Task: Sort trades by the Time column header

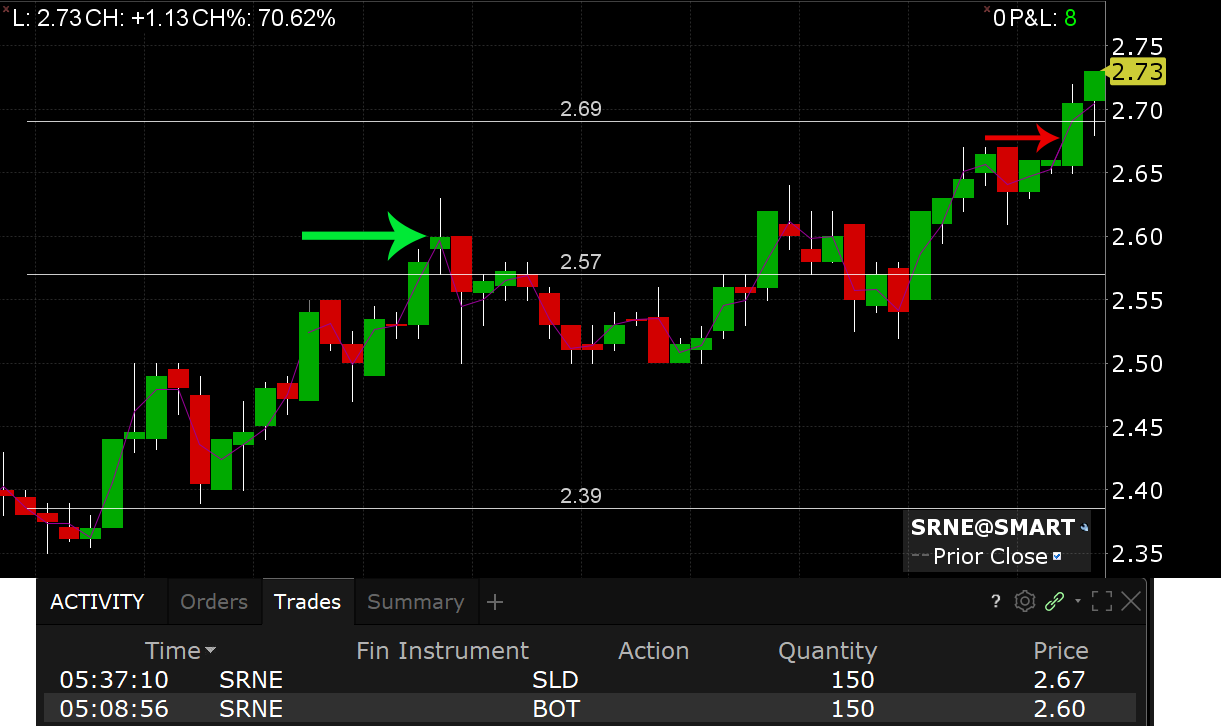Action: tap(180, 651)
